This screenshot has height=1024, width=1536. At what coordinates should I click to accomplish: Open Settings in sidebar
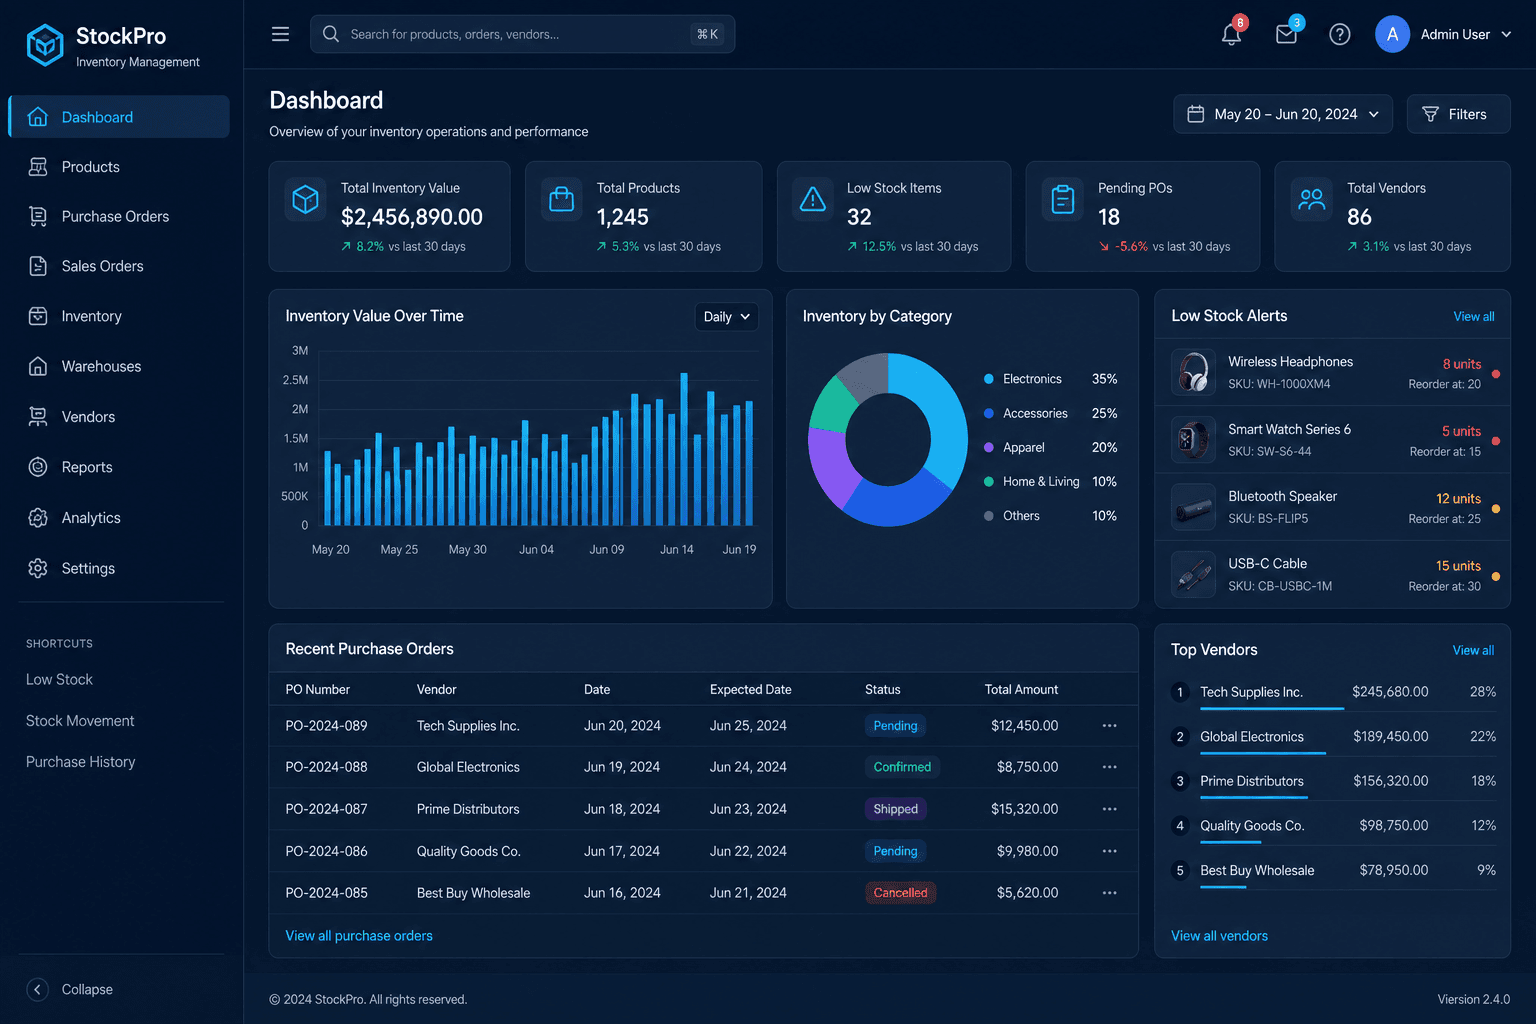pos(119,568)
